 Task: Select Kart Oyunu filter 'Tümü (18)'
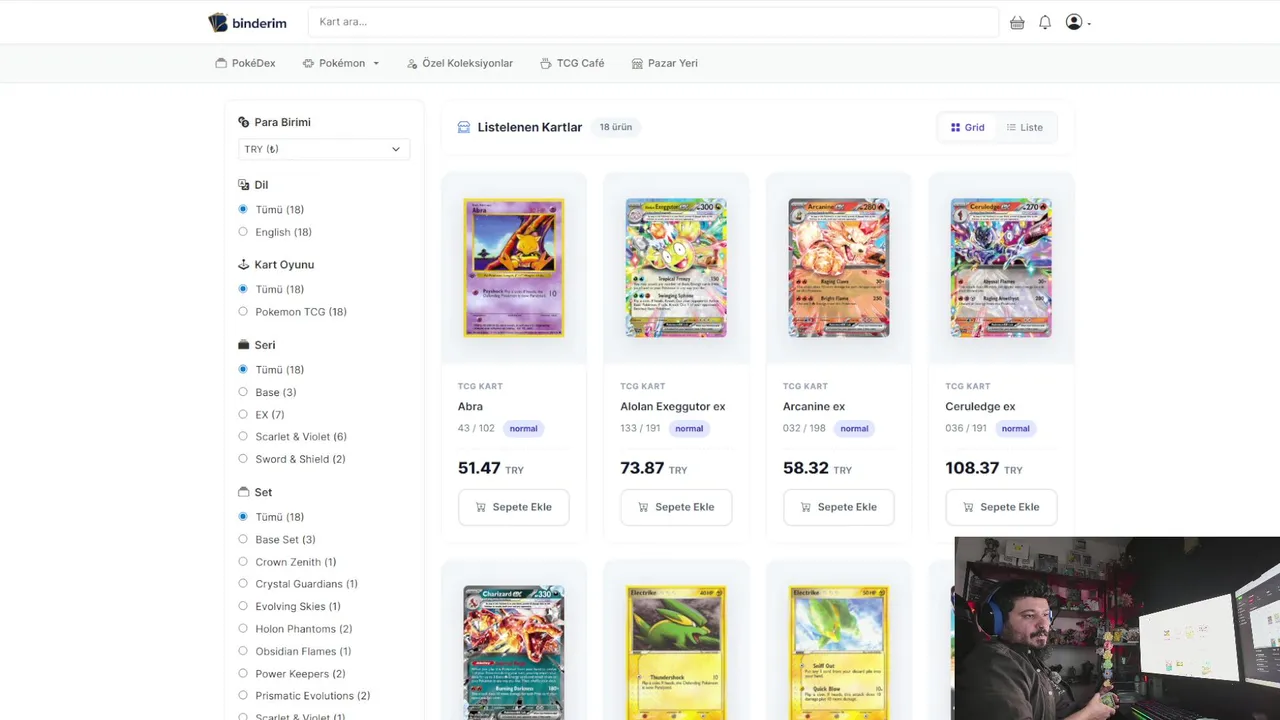271,289
